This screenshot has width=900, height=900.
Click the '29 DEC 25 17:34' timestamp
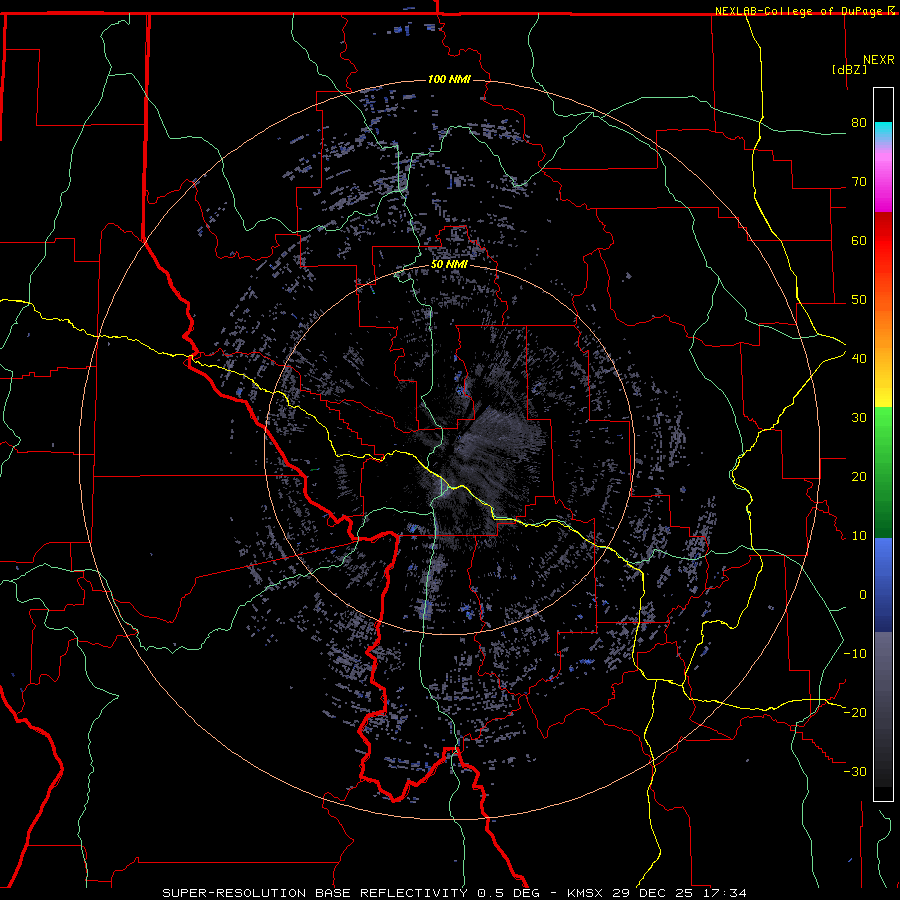pos(680,893)
